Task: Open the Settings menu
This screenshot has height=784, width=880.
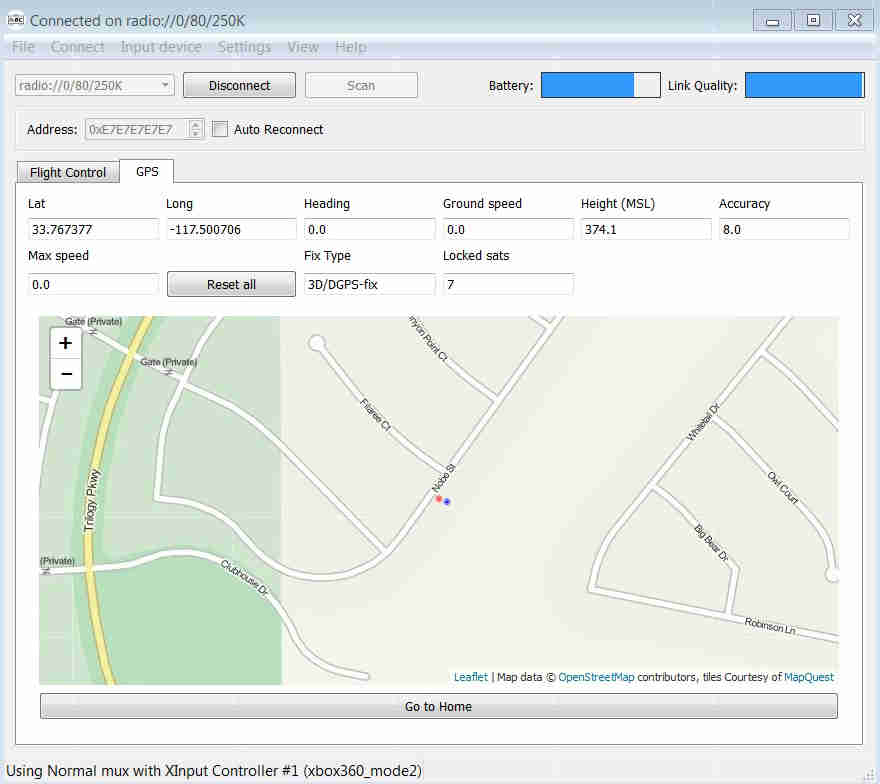Action: pyautogui.click(x=244, y=47)
